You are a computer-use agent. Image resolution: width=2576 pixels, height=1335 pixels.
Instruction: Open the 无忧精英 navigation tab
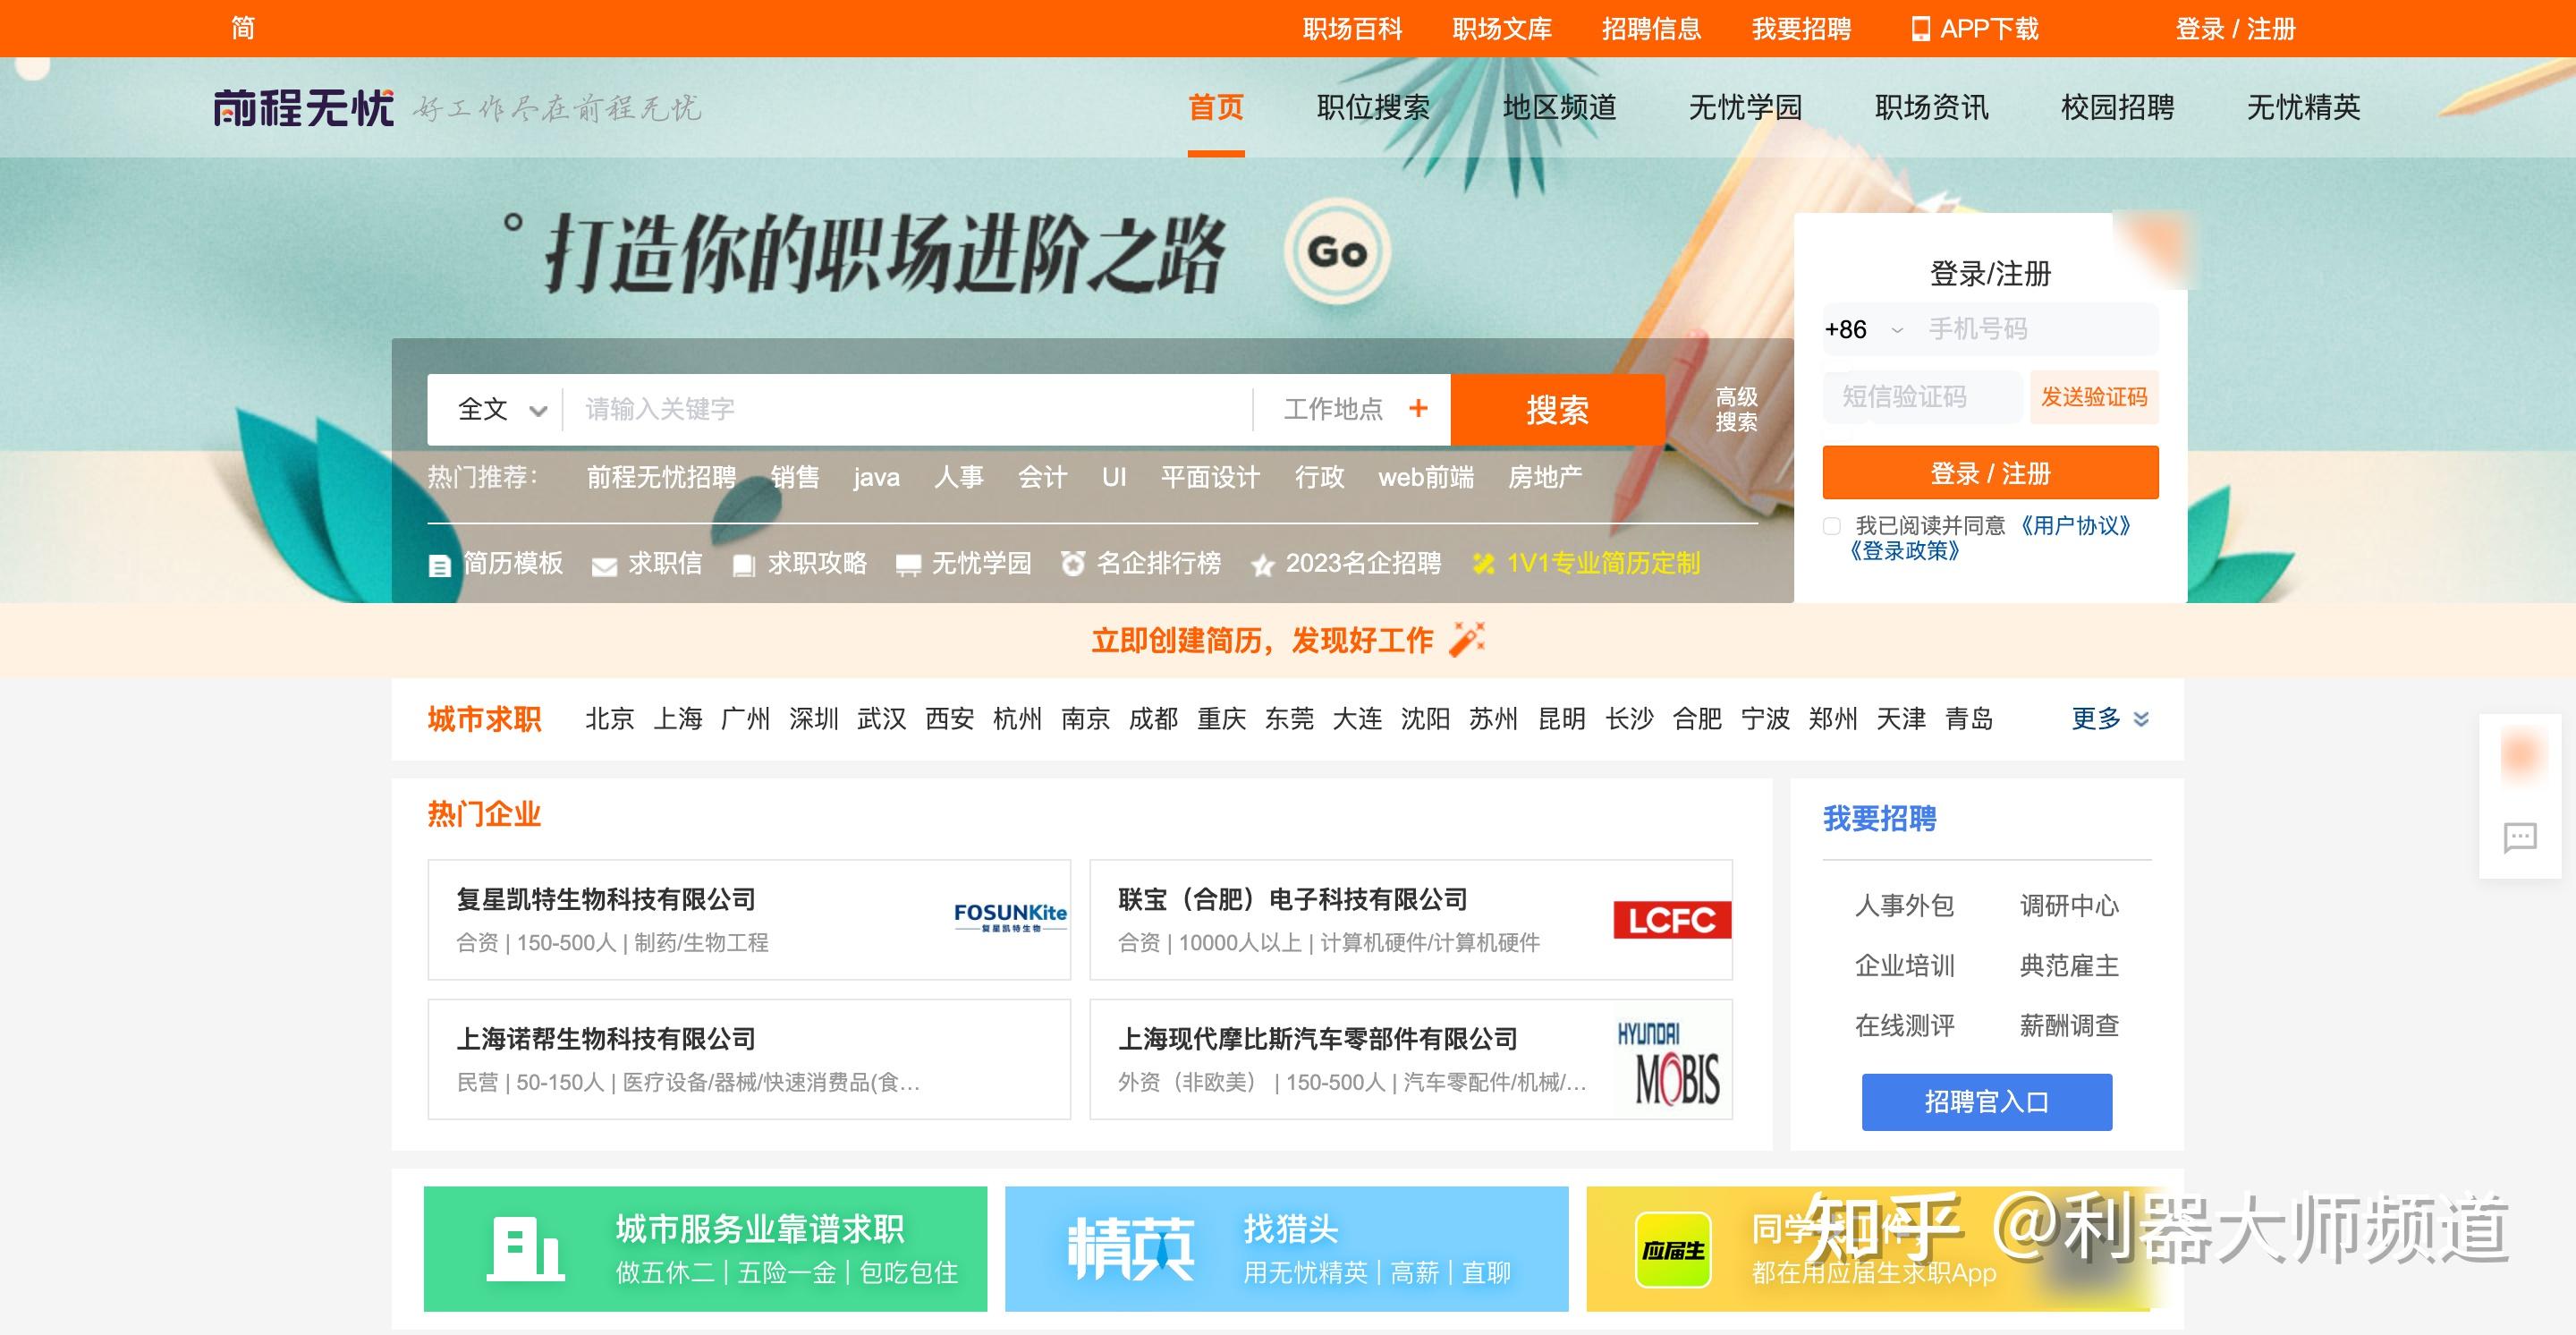click(2303, 107)
